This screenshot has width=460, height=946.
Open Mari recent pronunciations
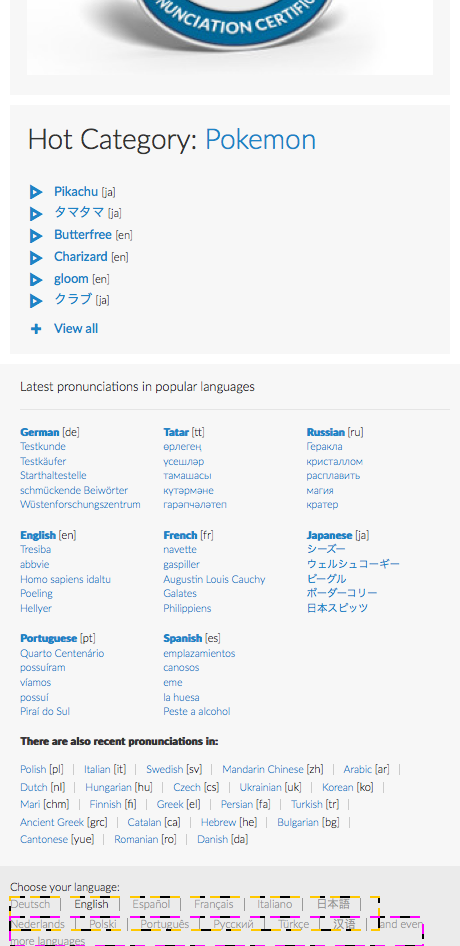click(31, 804)
